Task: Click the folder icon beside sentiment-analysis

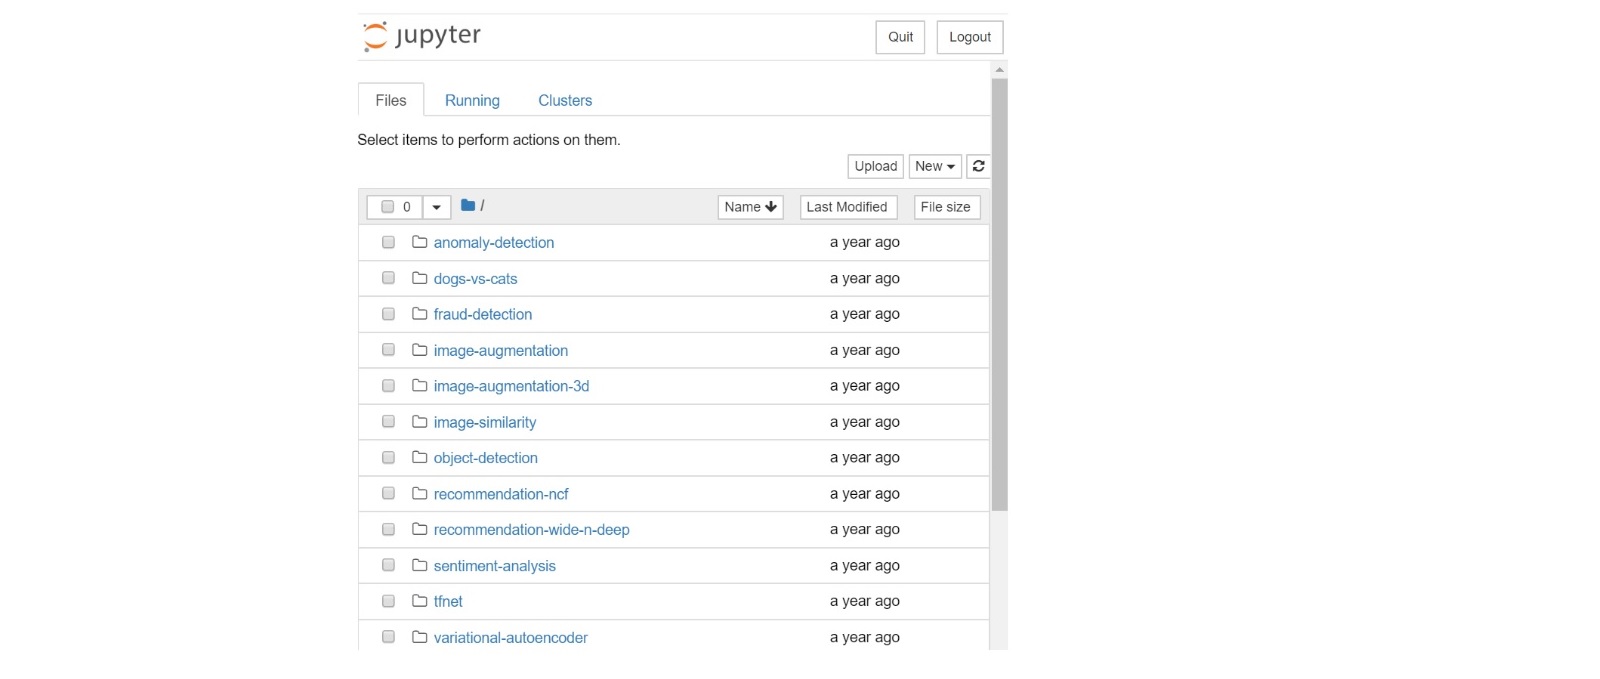Action: point(420,565)
